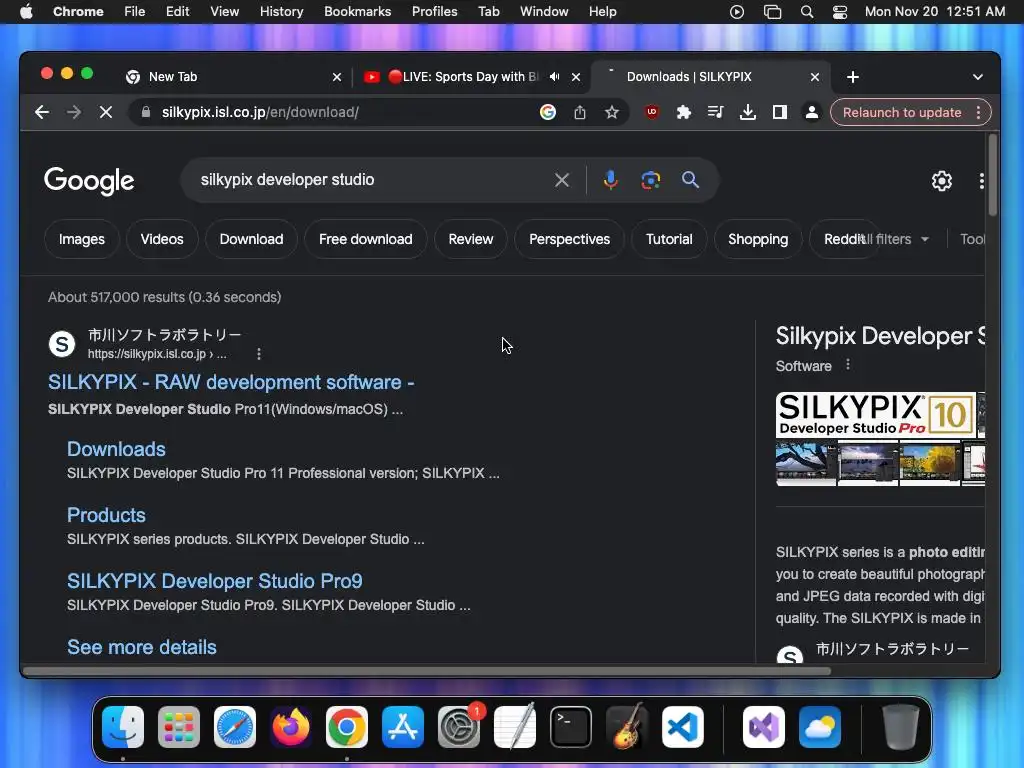1024x768 pixels.
Task: Go to Google home via the logo
Action: [x=89, y=181]
